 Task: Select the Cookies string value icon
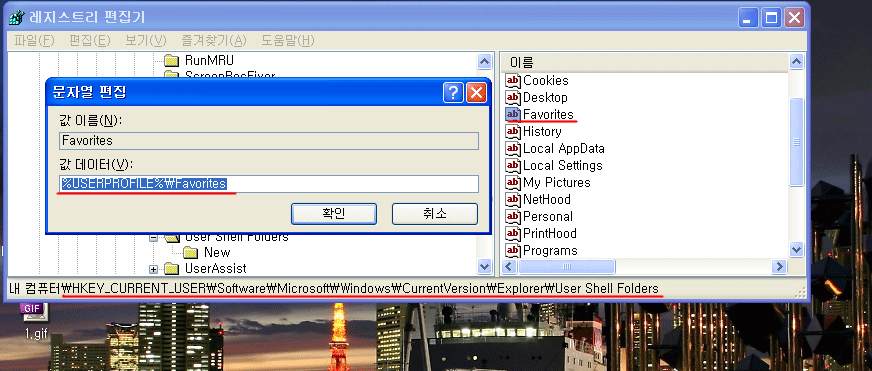(512, 81)
